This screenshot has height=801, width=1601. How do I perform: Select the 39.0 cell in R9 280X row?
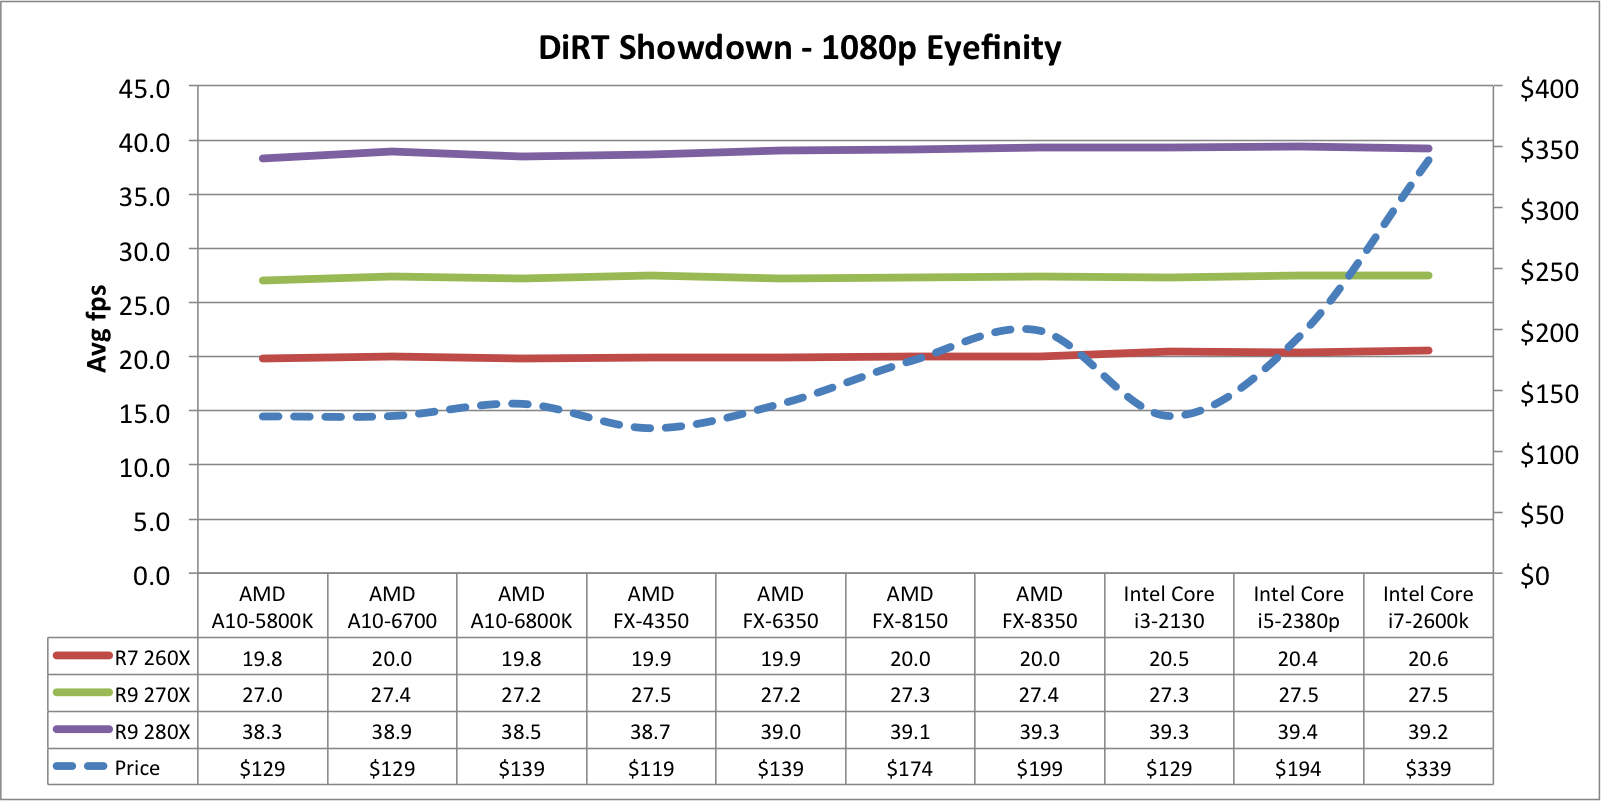(x=780, y=732)
